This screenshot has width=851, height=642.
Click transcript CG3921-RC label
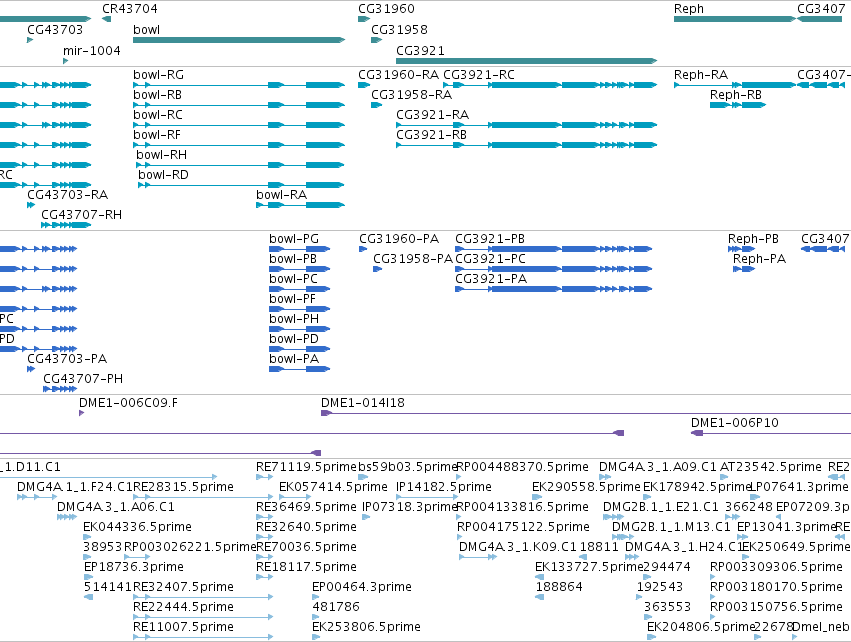479,75
